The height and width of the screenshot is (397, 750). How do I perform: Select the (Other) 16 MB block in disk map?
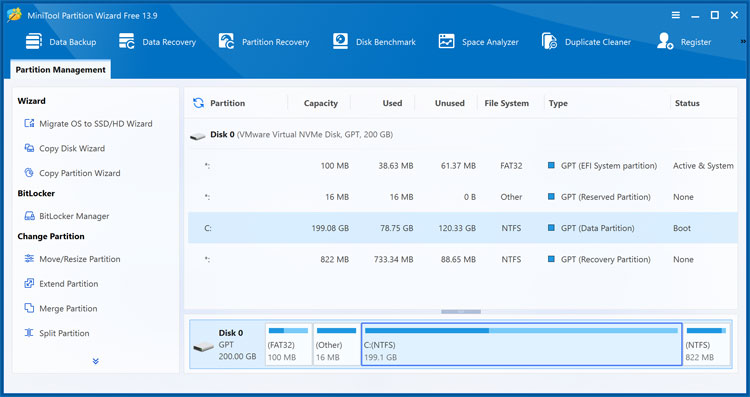[x=336, y=344]
